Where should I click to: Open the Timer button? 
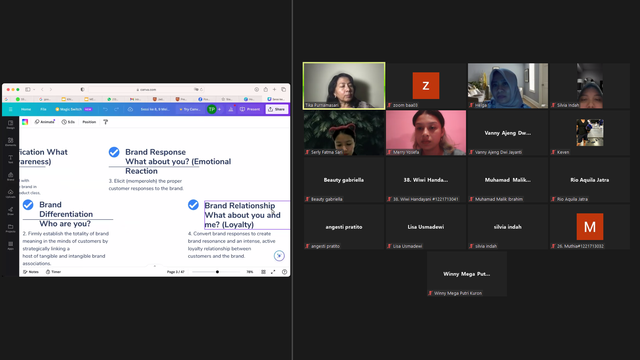point(53,272)
